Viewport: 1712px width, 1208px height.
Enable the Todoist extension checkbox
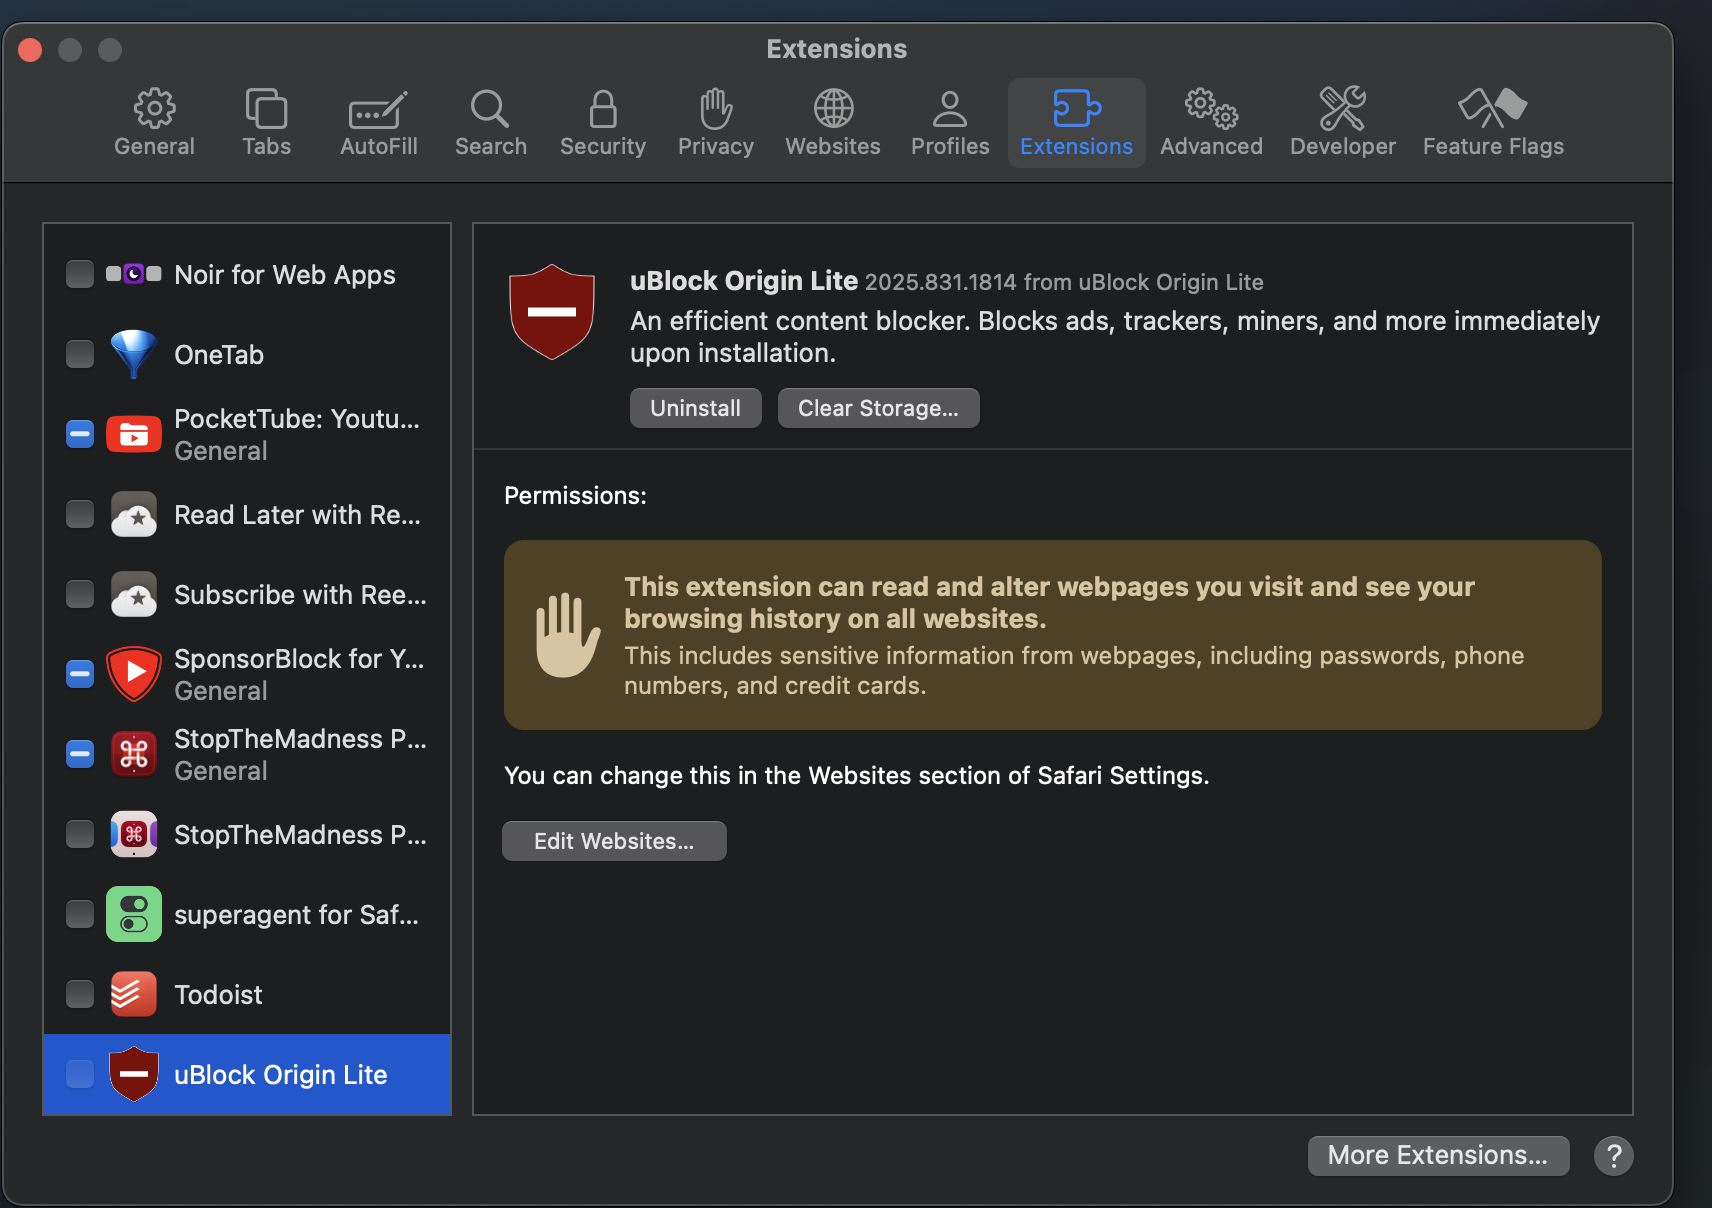(x=80, y=994)
